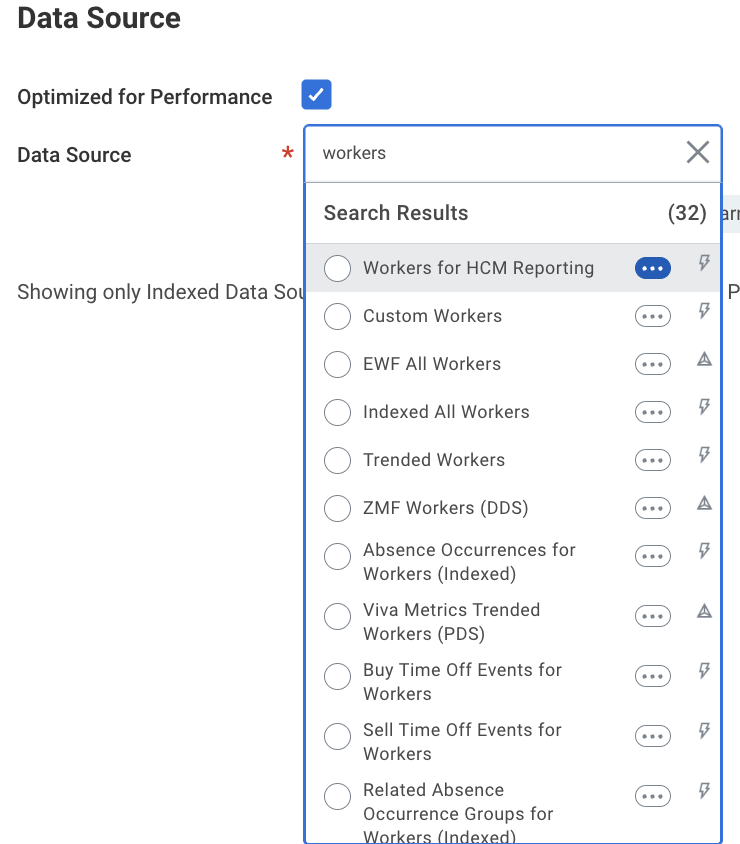Uncheck Optimized for Performance checkbox
The height and width of the screenshot is (844, 740).
(316, 96)
